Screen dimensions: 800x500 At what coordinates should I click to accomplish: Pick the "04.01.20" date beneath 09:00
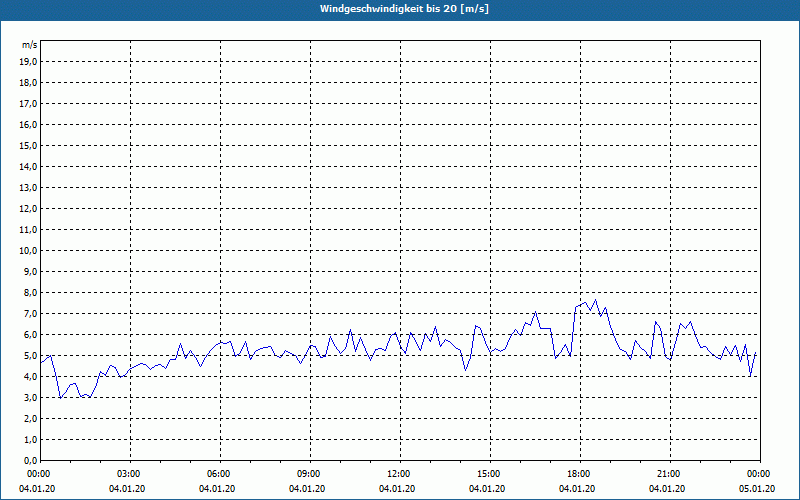coord(307,489)
